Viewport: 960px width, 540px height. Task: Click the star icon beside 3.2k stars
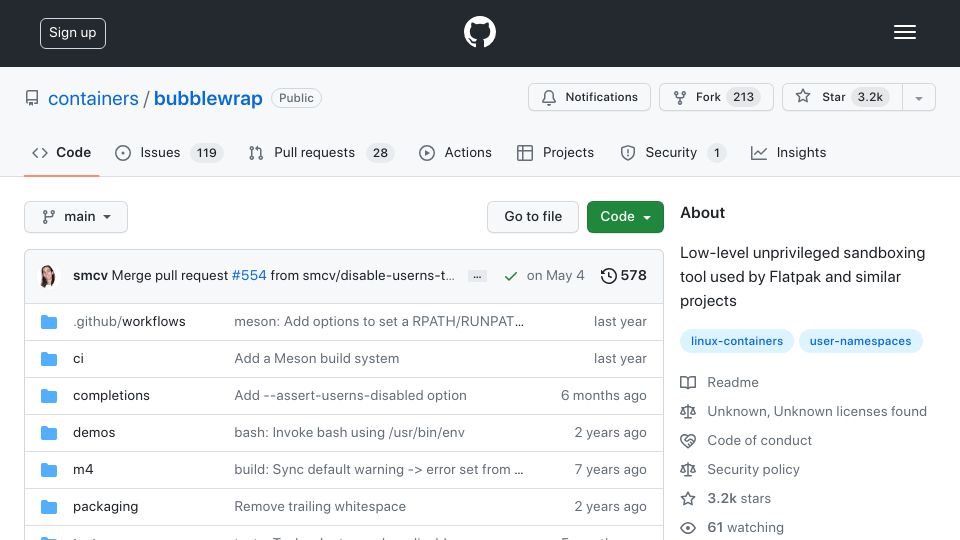[688, 498]
